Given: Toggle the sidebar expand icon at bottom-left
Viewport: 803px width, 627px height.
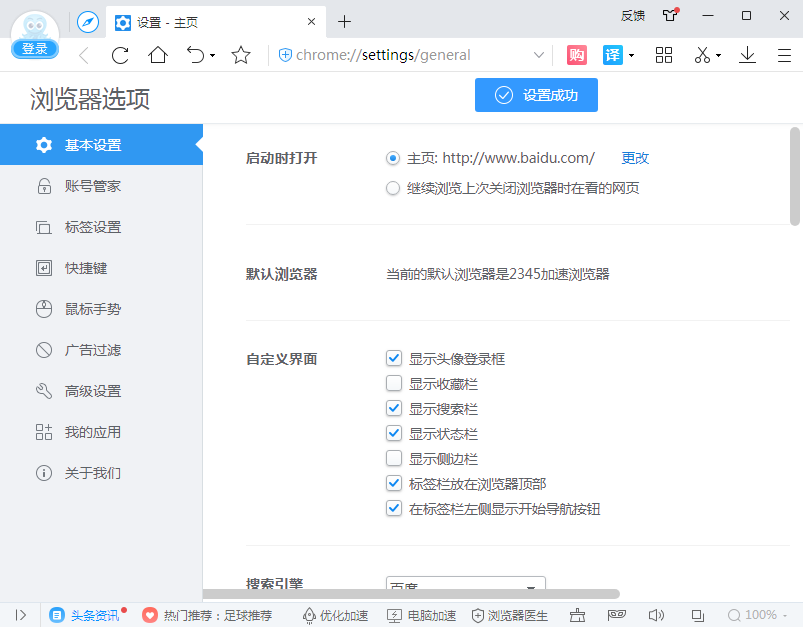Looking at the screenshot, I should [x=20, y=615].
